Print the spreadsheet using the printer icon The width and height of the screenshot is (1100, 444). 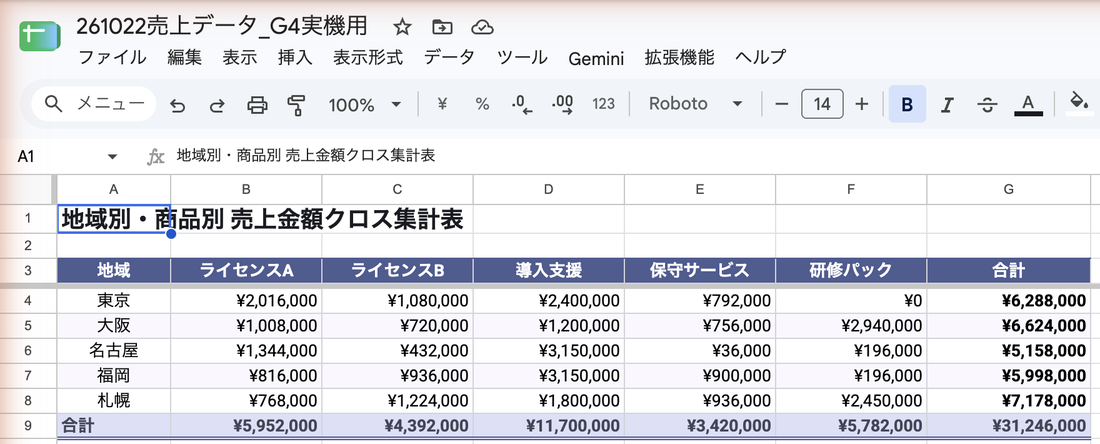257,105
